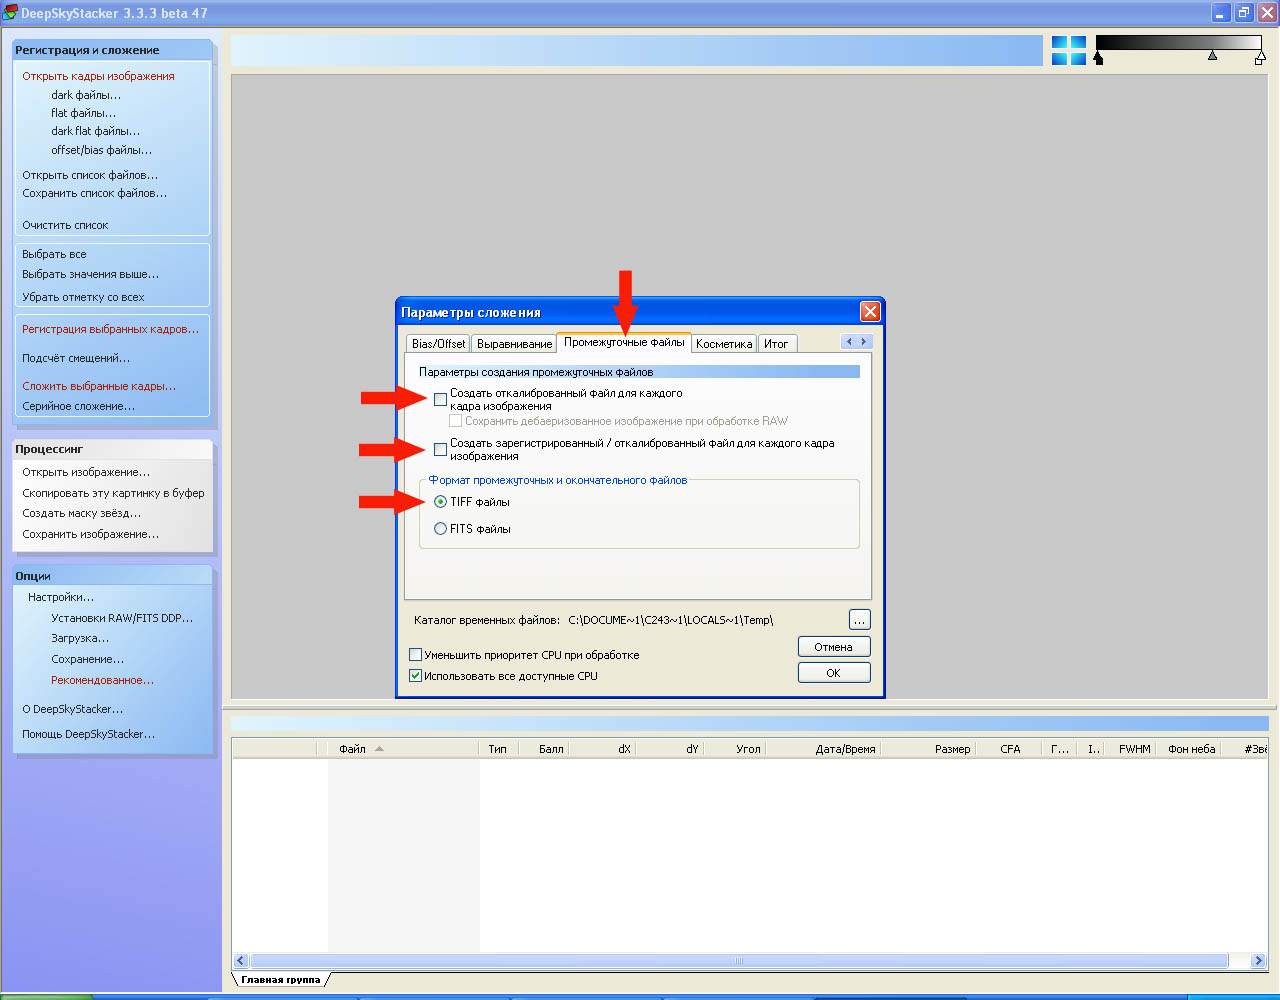Close the Параметры сложения dialog
Viewport: 1280px width, 1000px height.
point(870,312)
